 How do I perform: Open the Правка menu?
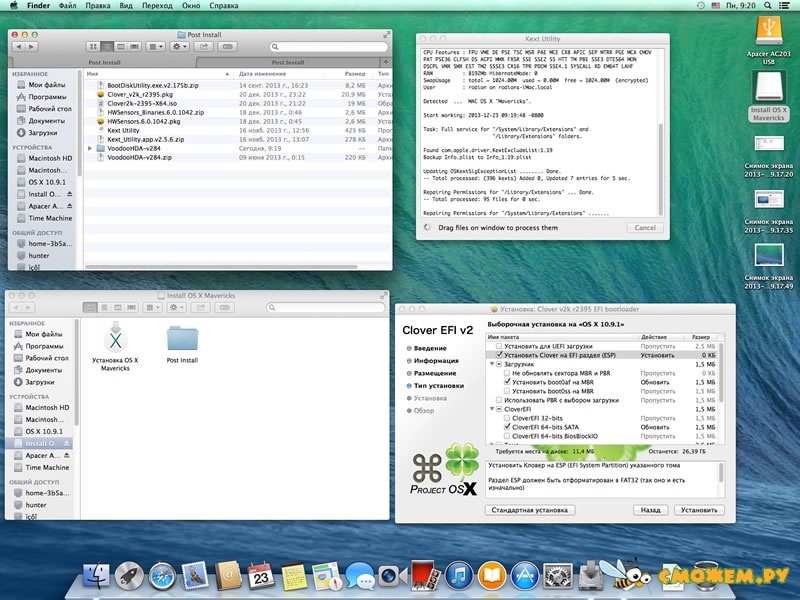97,6
